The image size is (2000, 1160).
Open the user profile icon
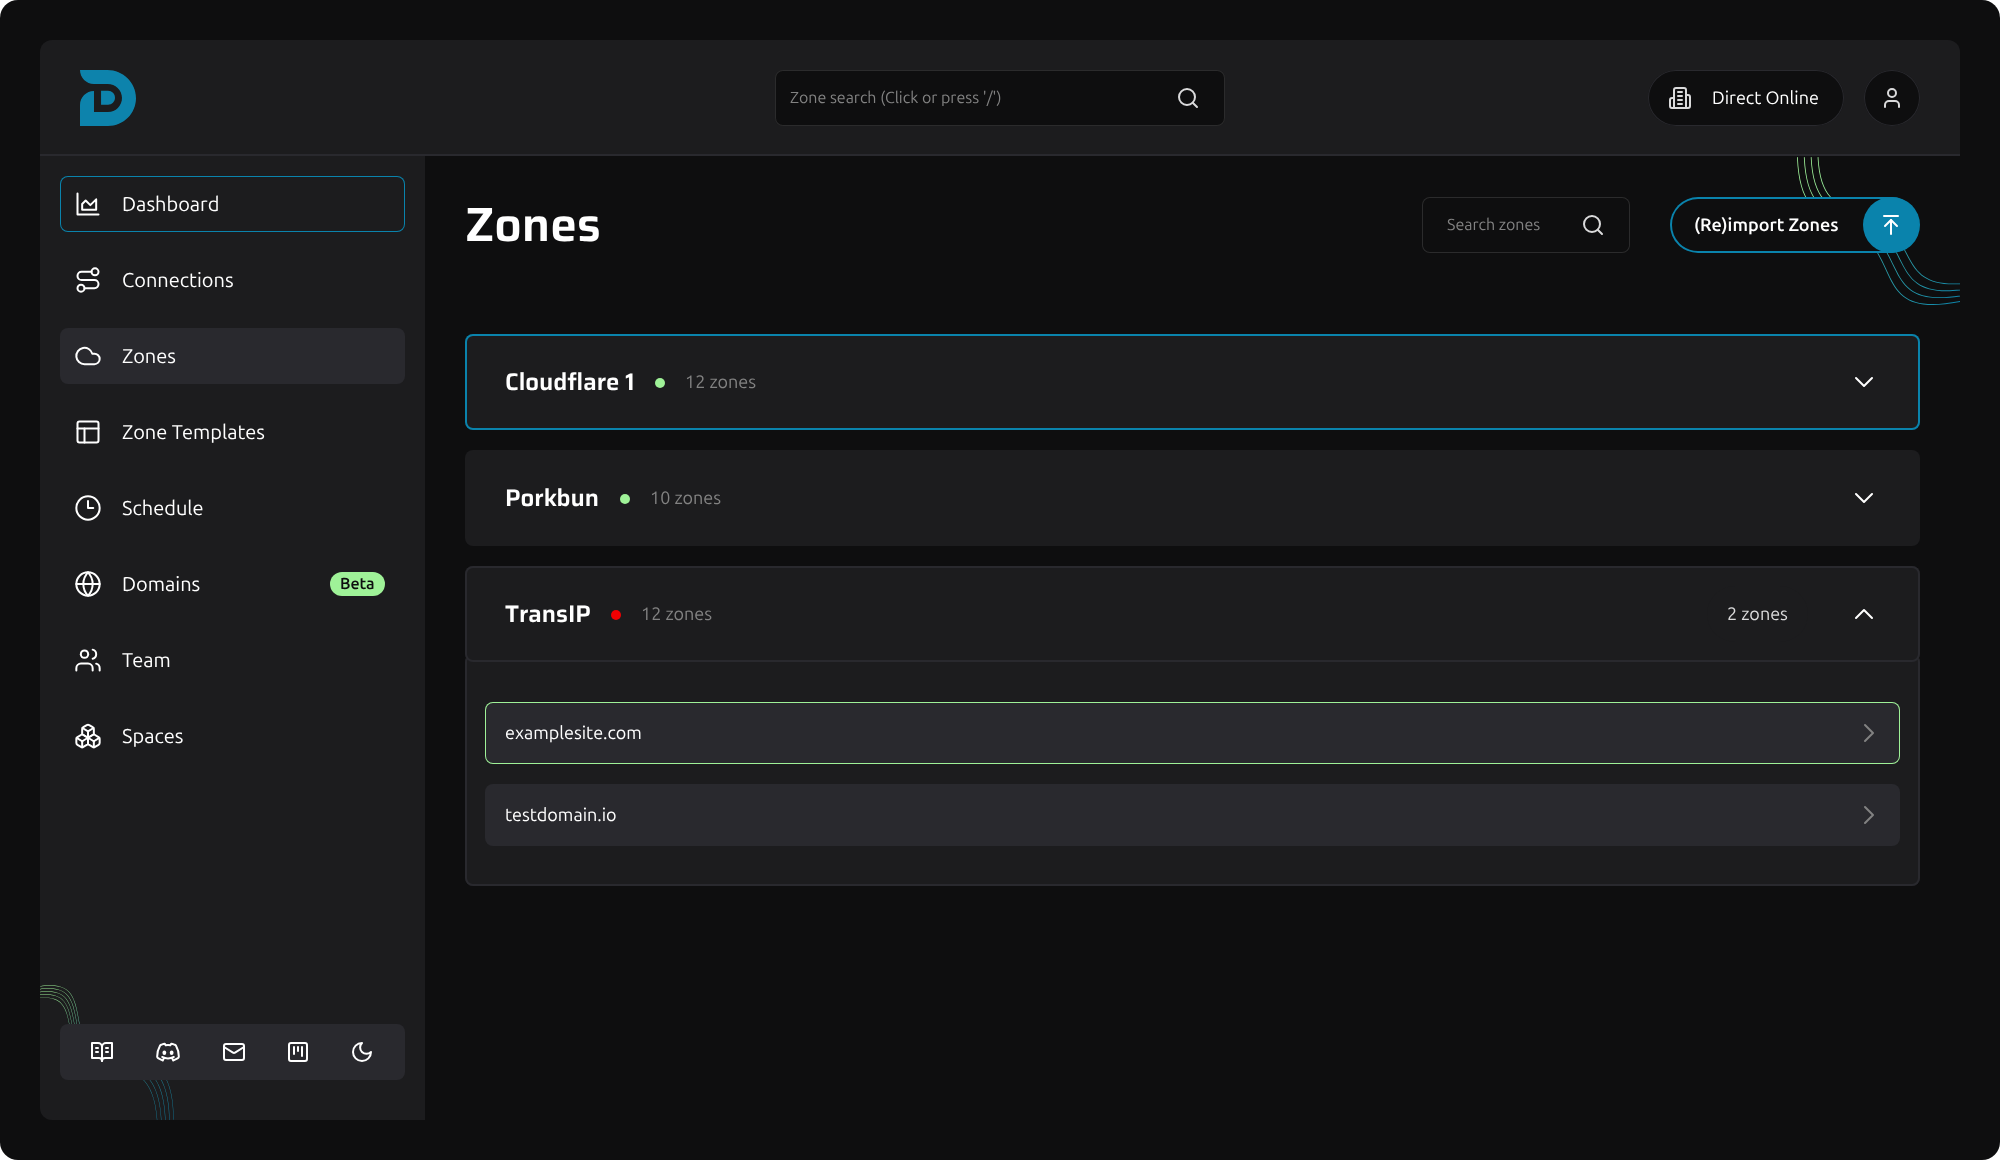point(1892,98)
